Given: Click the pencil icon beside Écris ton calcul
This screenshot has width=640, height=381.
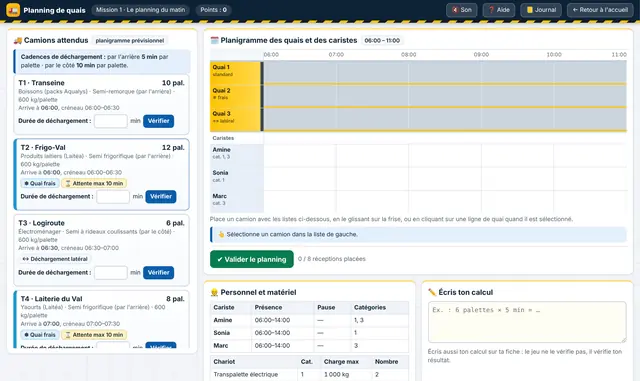Looking at the screenshot, I should 432,292.
